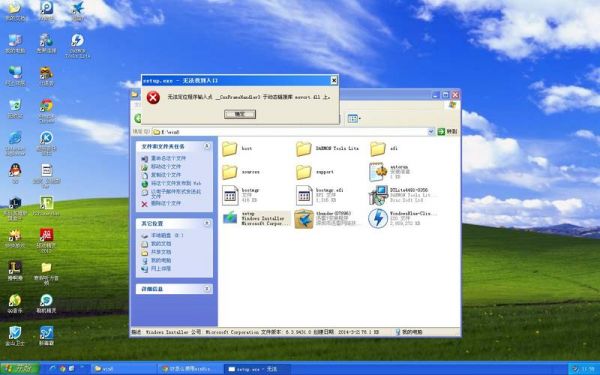Open the efi folder
Image resolution: width=600 pixels, height=375 pixels.
point(384,148)
